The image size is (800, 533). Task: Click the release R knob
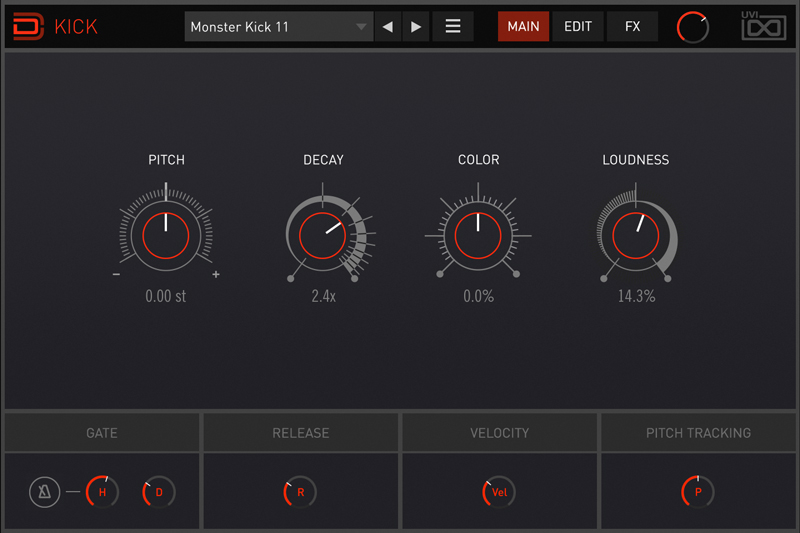(x=300, y=492)
